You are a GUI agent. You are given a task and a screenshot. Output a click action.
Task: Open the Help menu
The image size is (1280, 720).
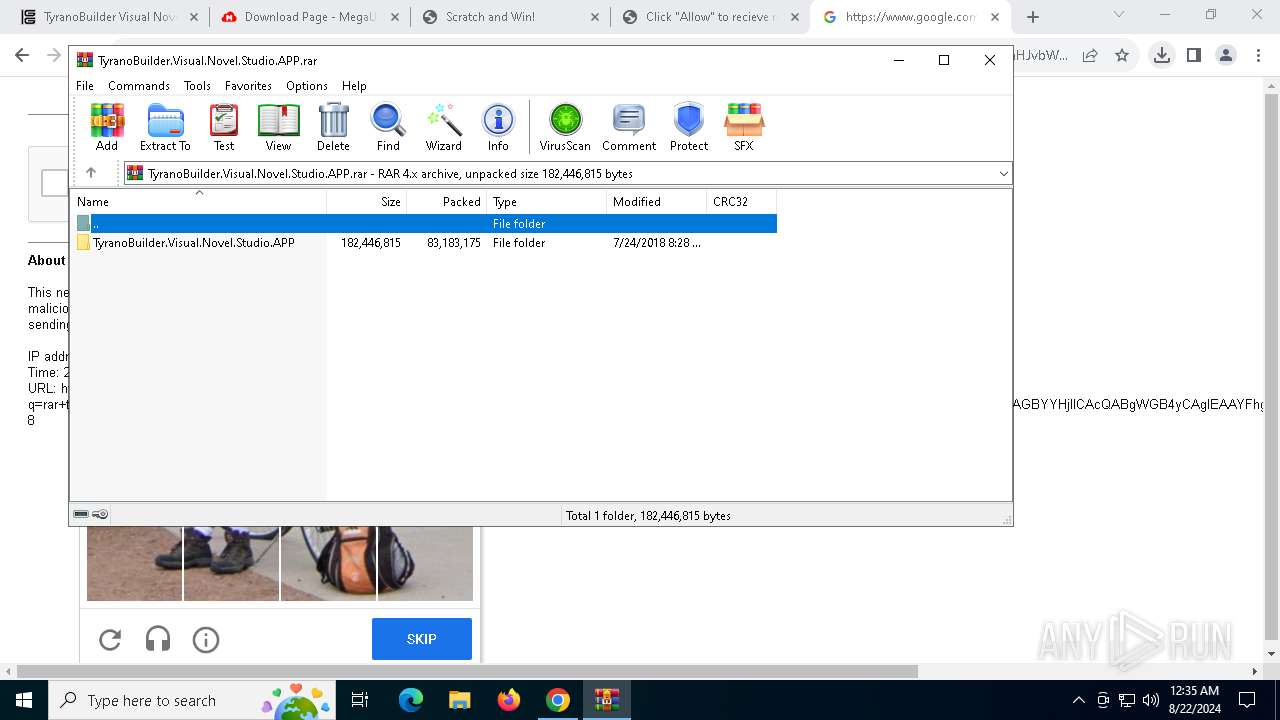(354, 86)
